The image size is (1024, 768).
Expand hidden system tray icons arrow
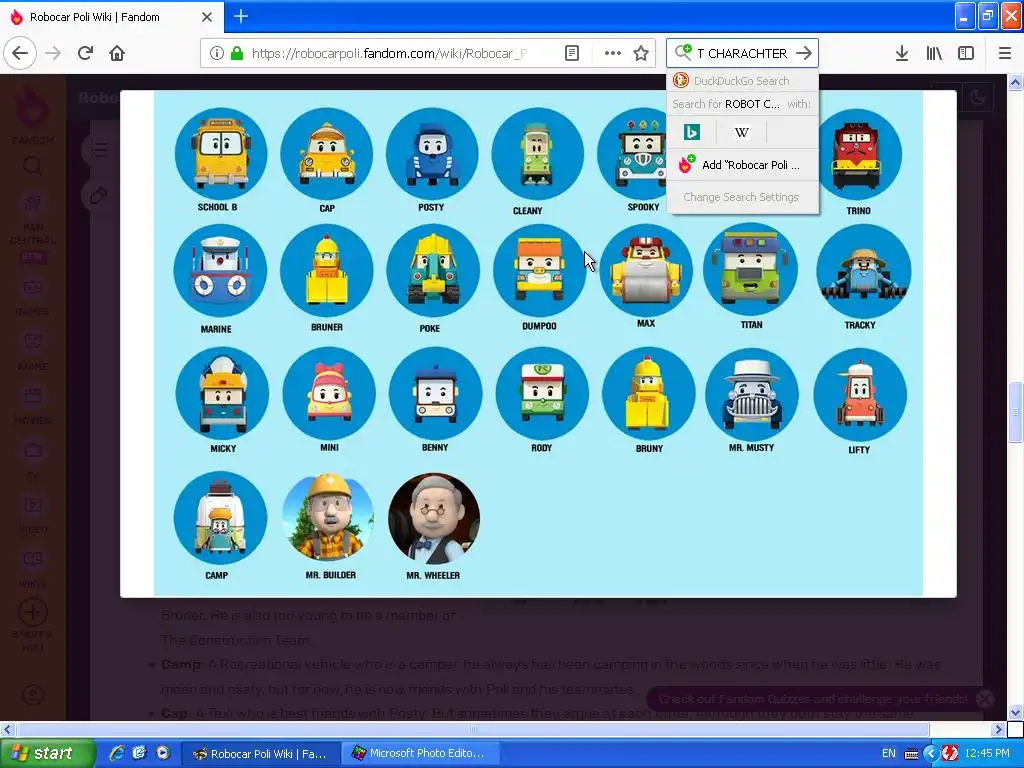[931, 754]
